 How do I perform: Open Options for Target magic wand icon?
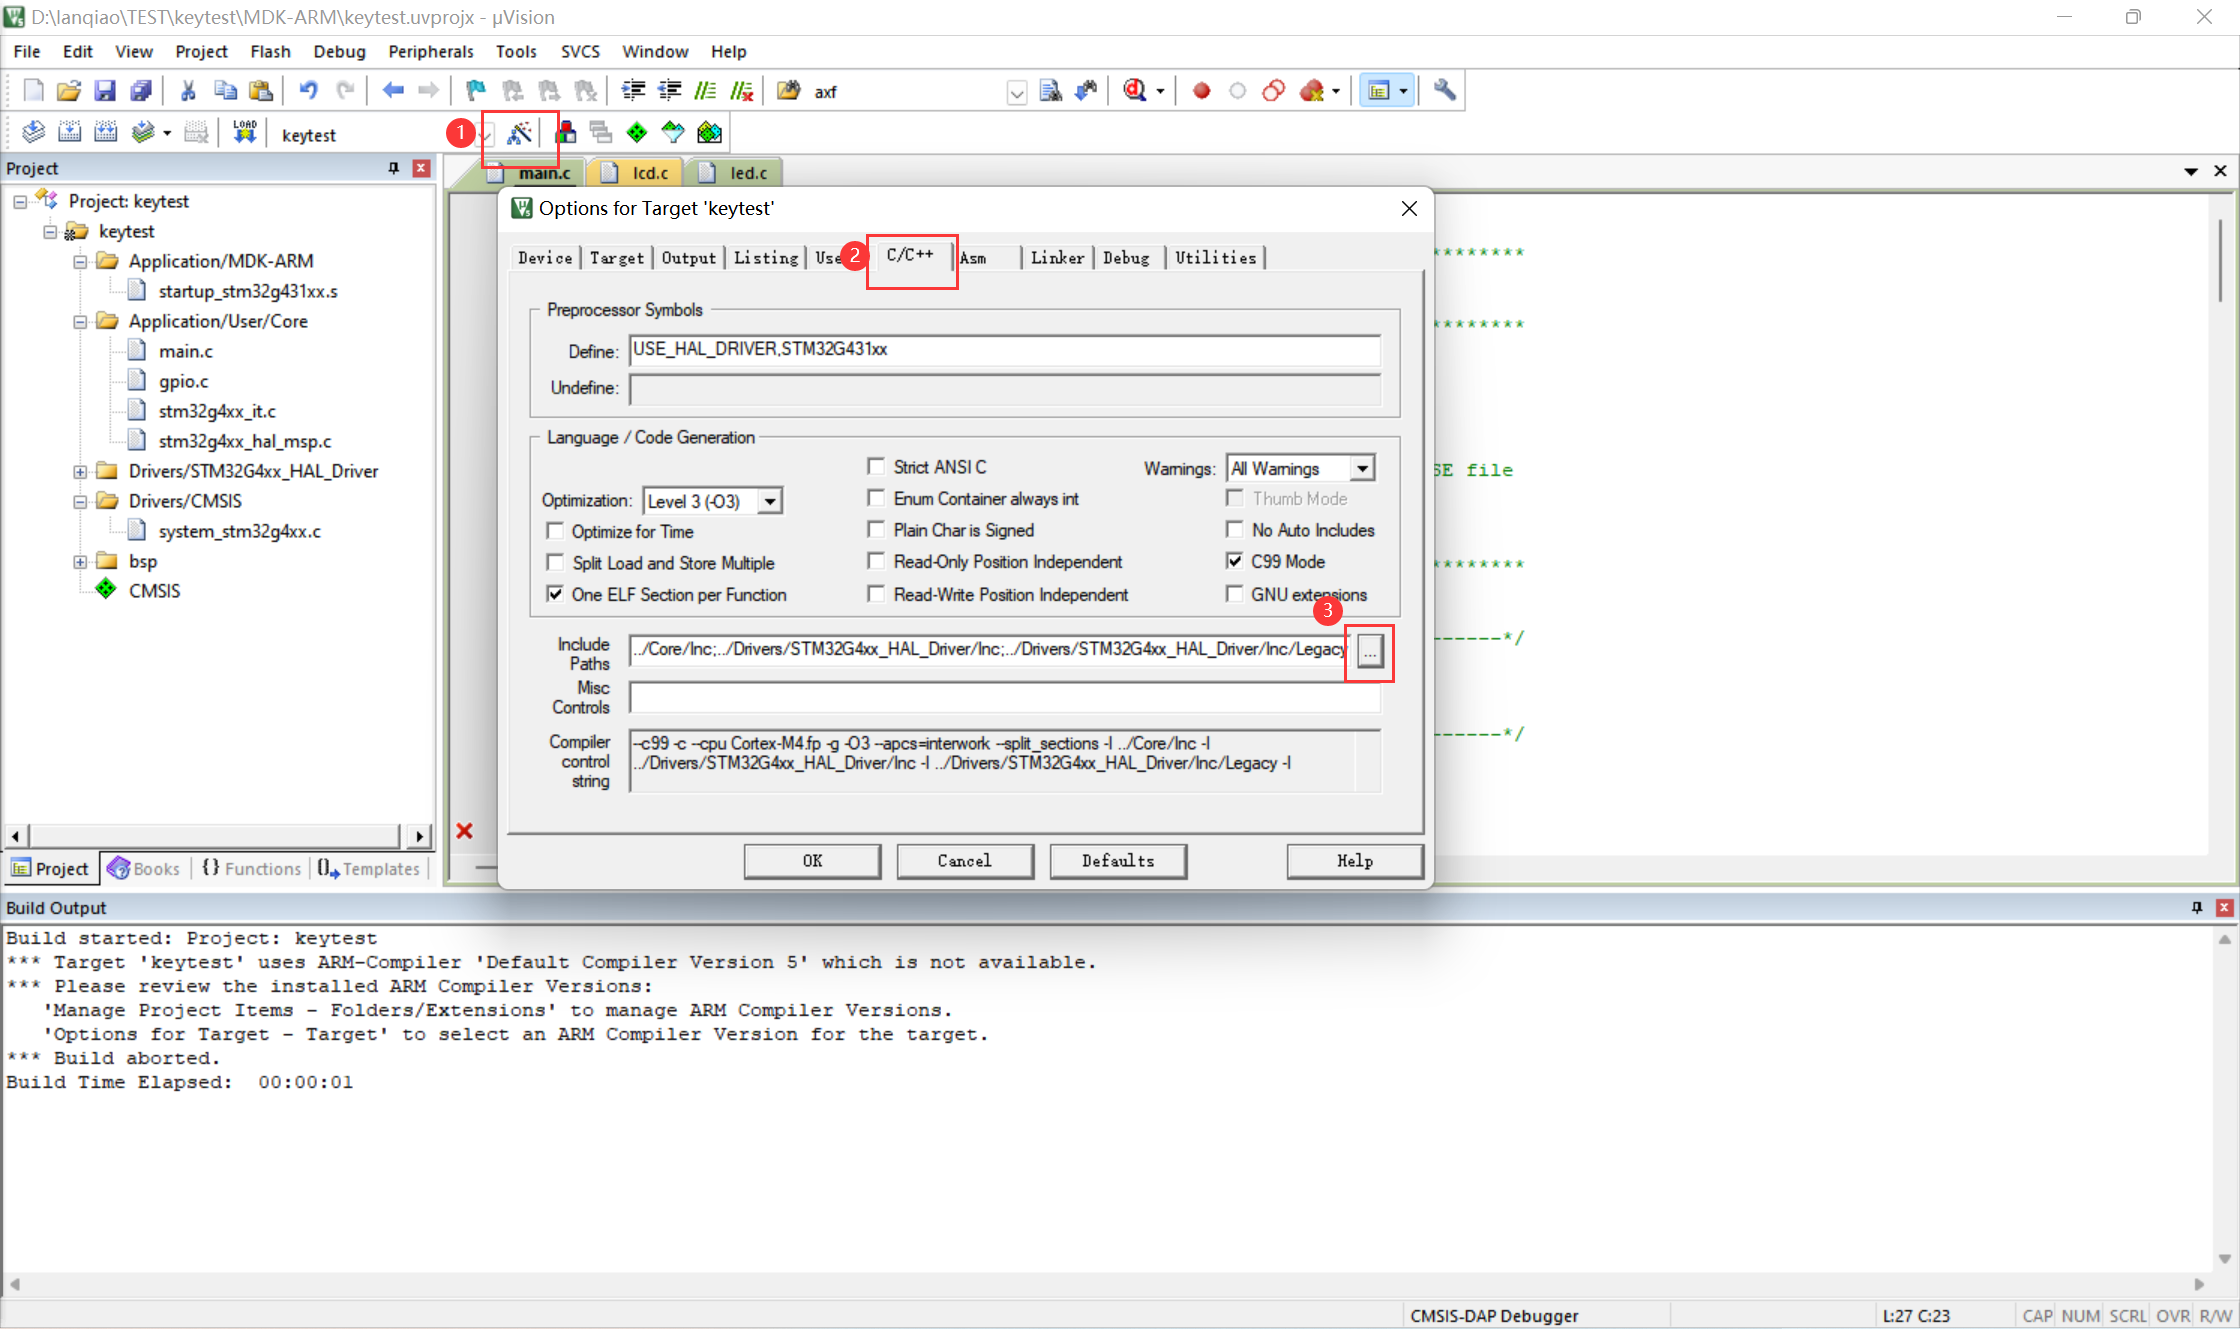tap(520, 133)
